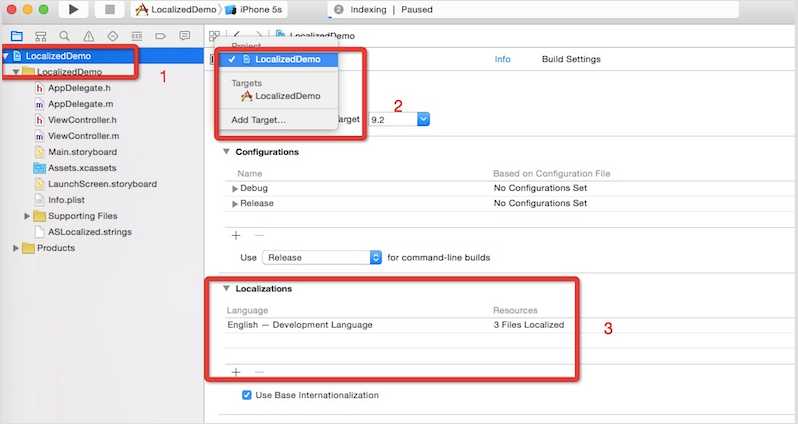Click No Configurations Set for Debug
Viewport: 798px width, 424px height.
[540, 188]
